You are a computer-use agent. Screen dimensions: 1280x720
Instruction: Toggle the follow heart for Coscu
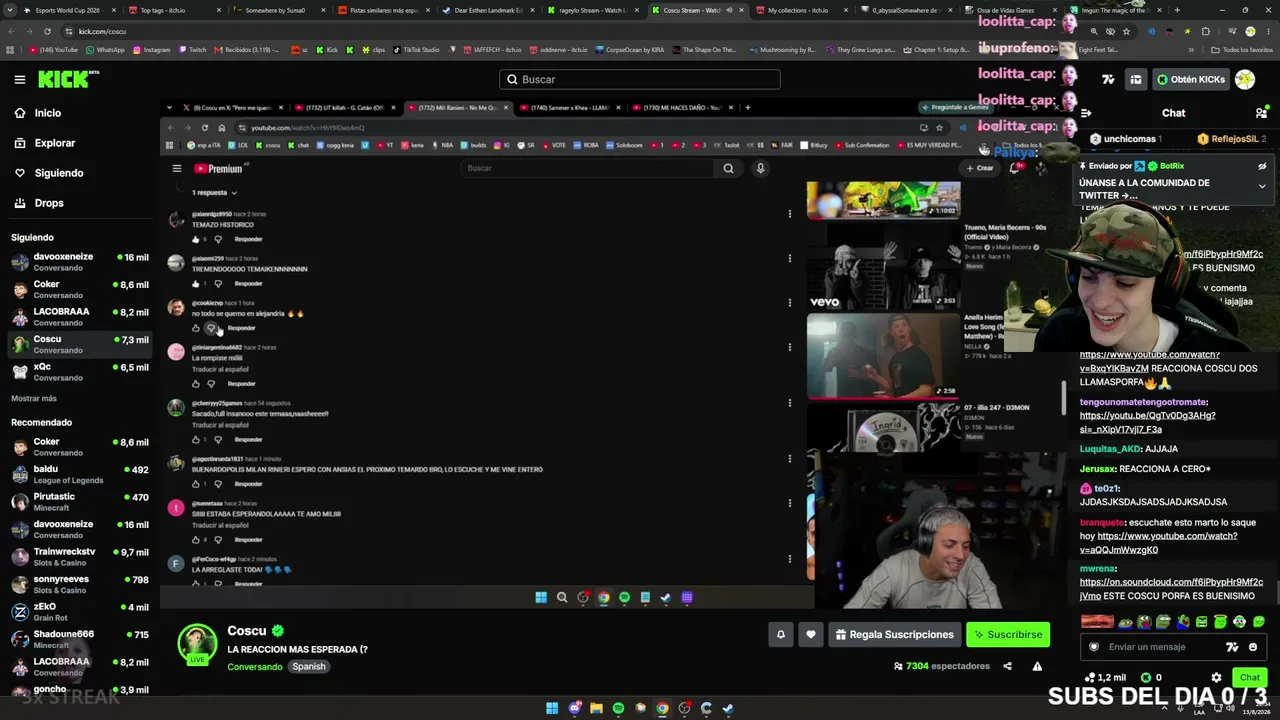[811, 634]
